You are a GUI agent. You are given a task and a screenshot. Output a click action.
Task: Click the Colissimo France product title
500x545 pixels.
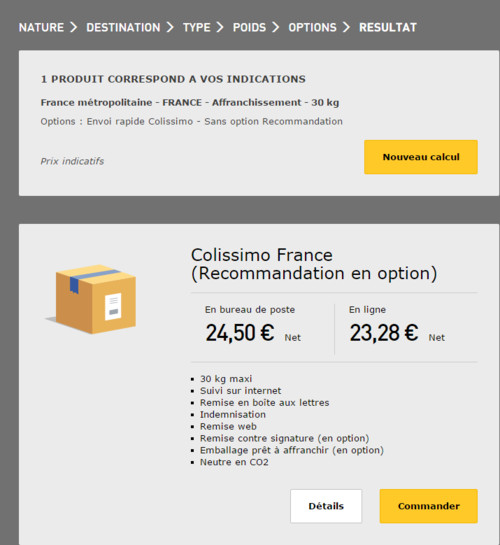pos(314,264)
